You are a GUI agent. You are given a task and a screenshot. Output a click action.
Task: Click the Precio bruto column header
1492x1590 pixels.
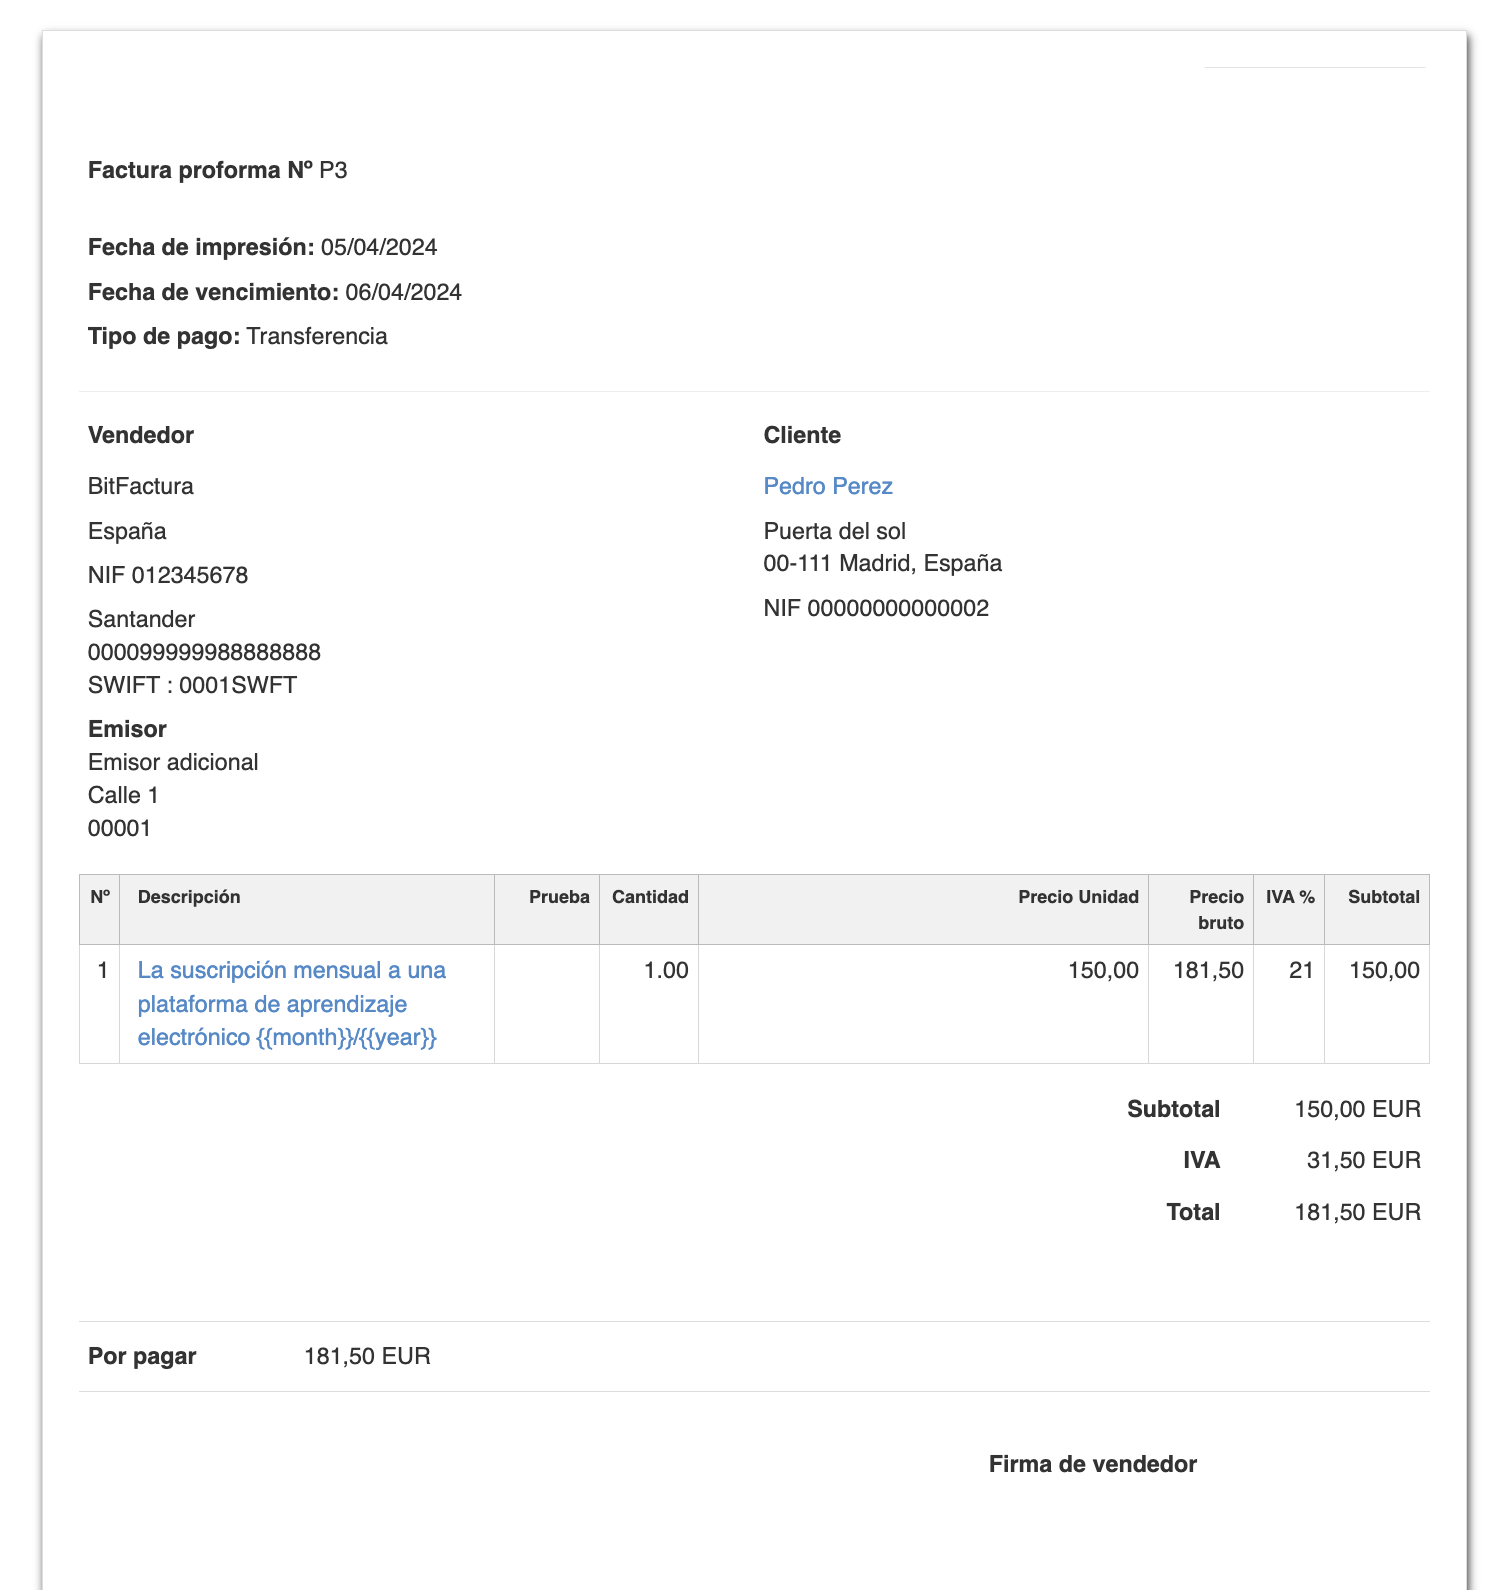[x=1216, y=909]
